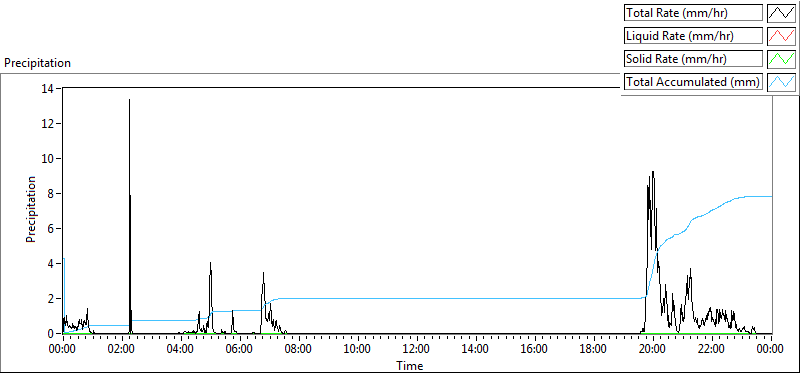
Task: Click the 08:00 time axis label
Action: pyautogui.click(x=299, y=349)
